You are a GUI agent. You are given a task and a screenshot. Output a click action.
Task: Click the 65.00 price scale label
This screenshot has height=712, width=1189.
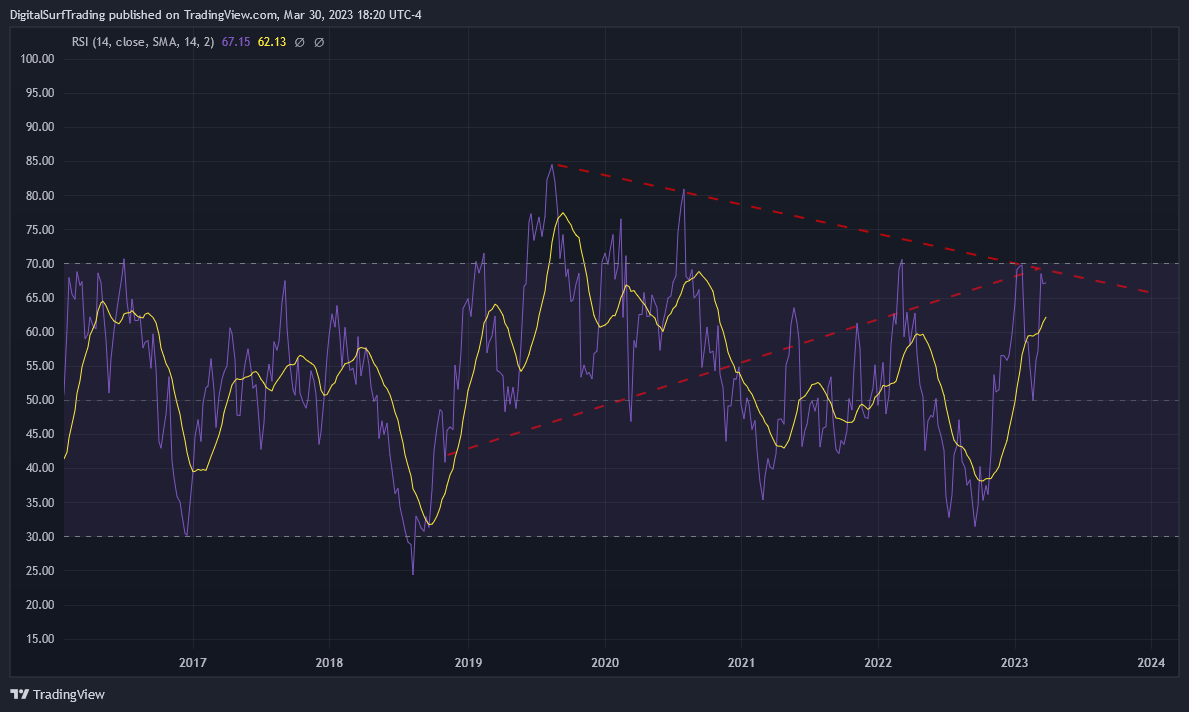40,298
